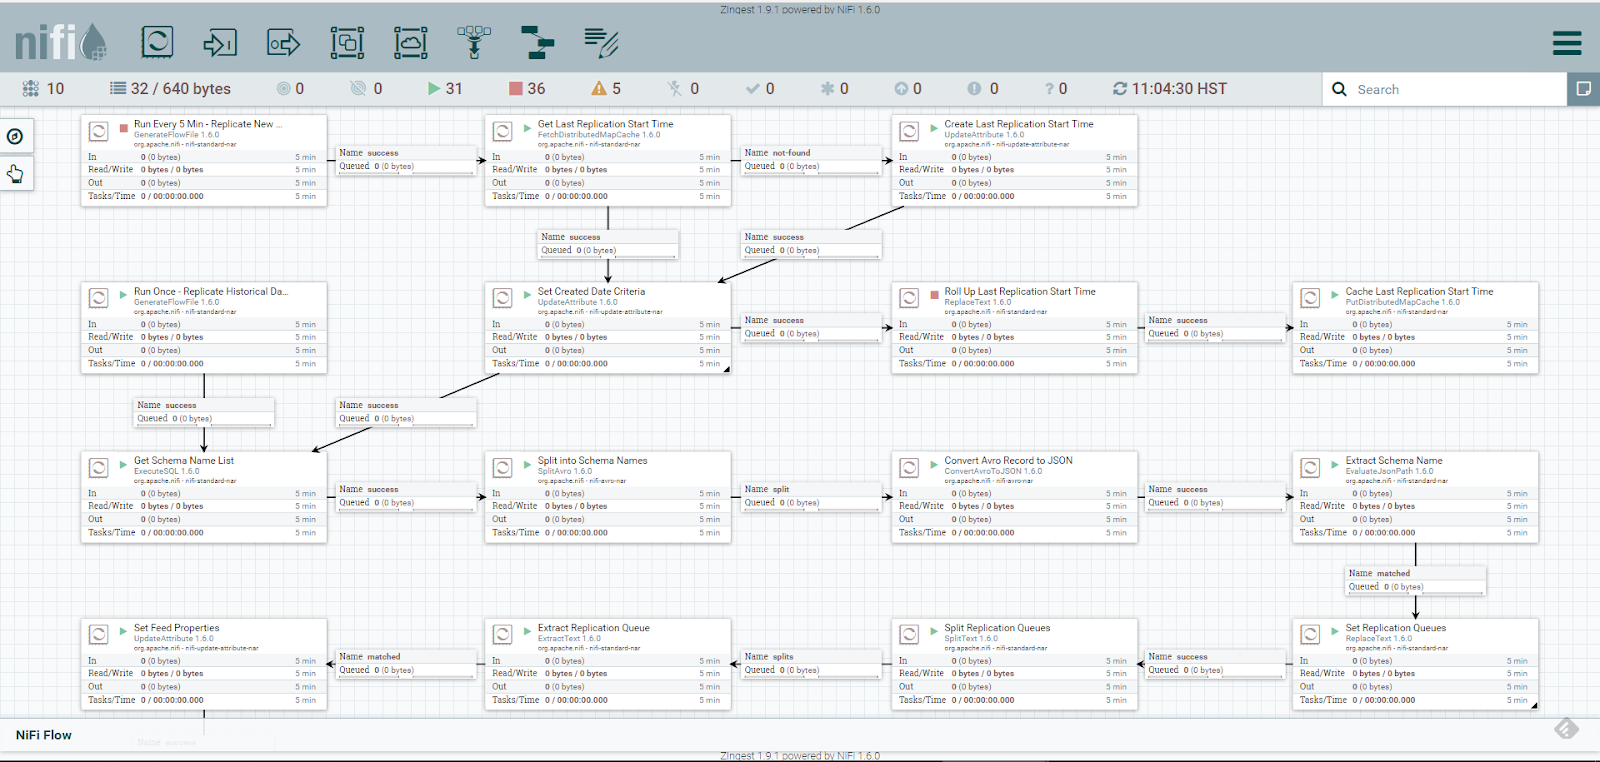
Task: Select the Set Replication Queues title
Action: 1396,628
